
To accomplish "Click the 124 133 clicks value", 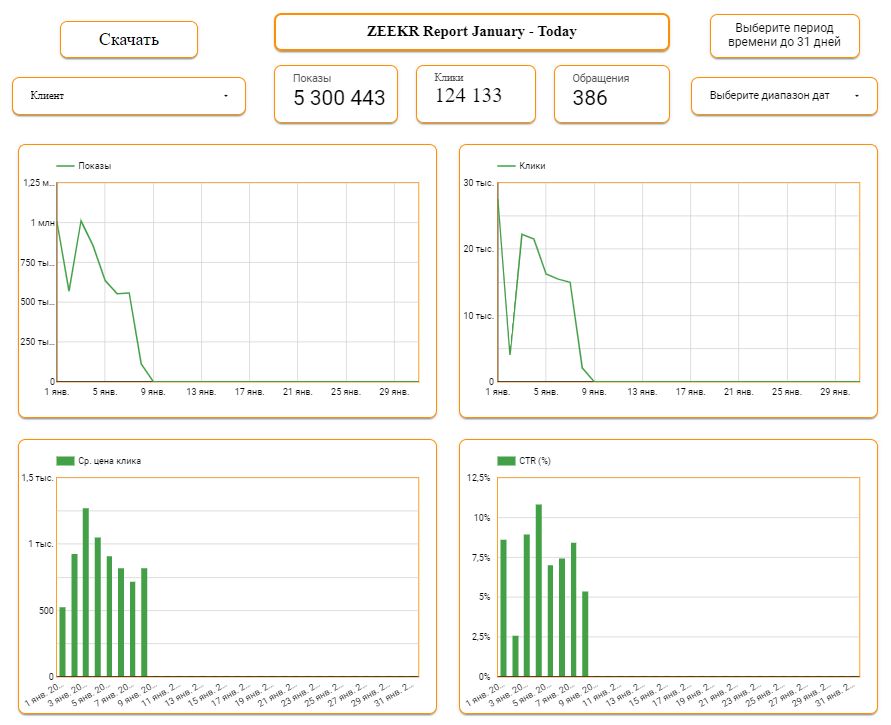I will pyautogui.click(x=469, y=95).
